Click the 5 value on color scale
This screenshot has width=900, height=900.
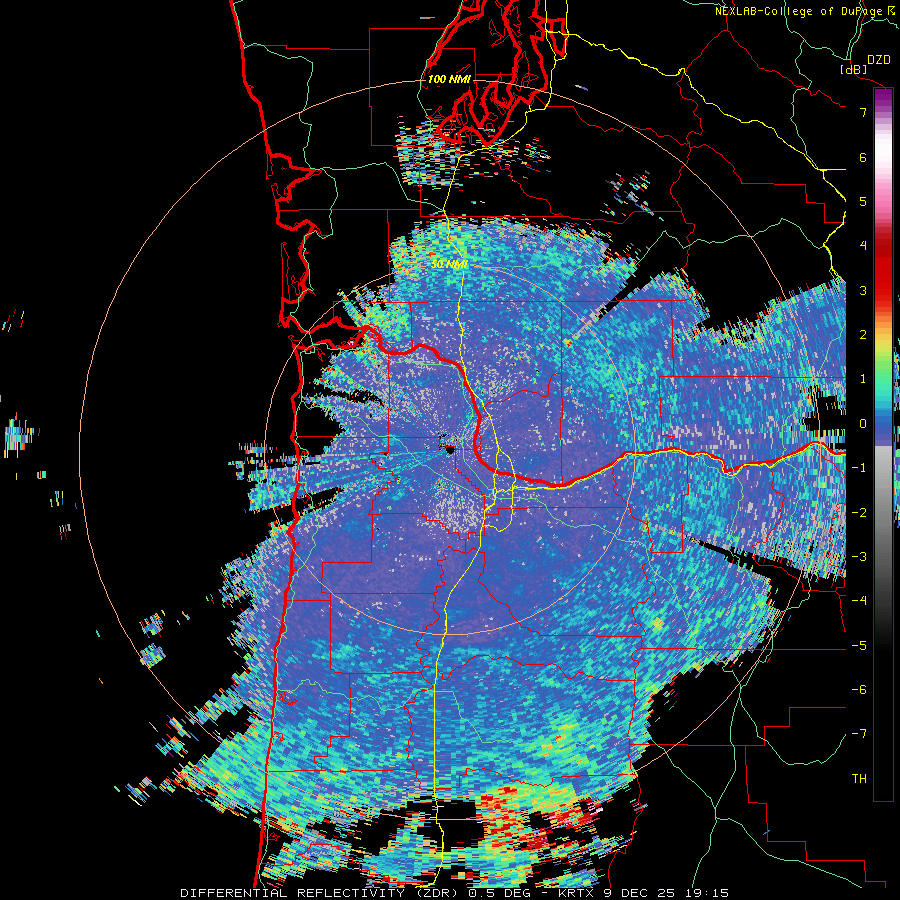[863, 201]
